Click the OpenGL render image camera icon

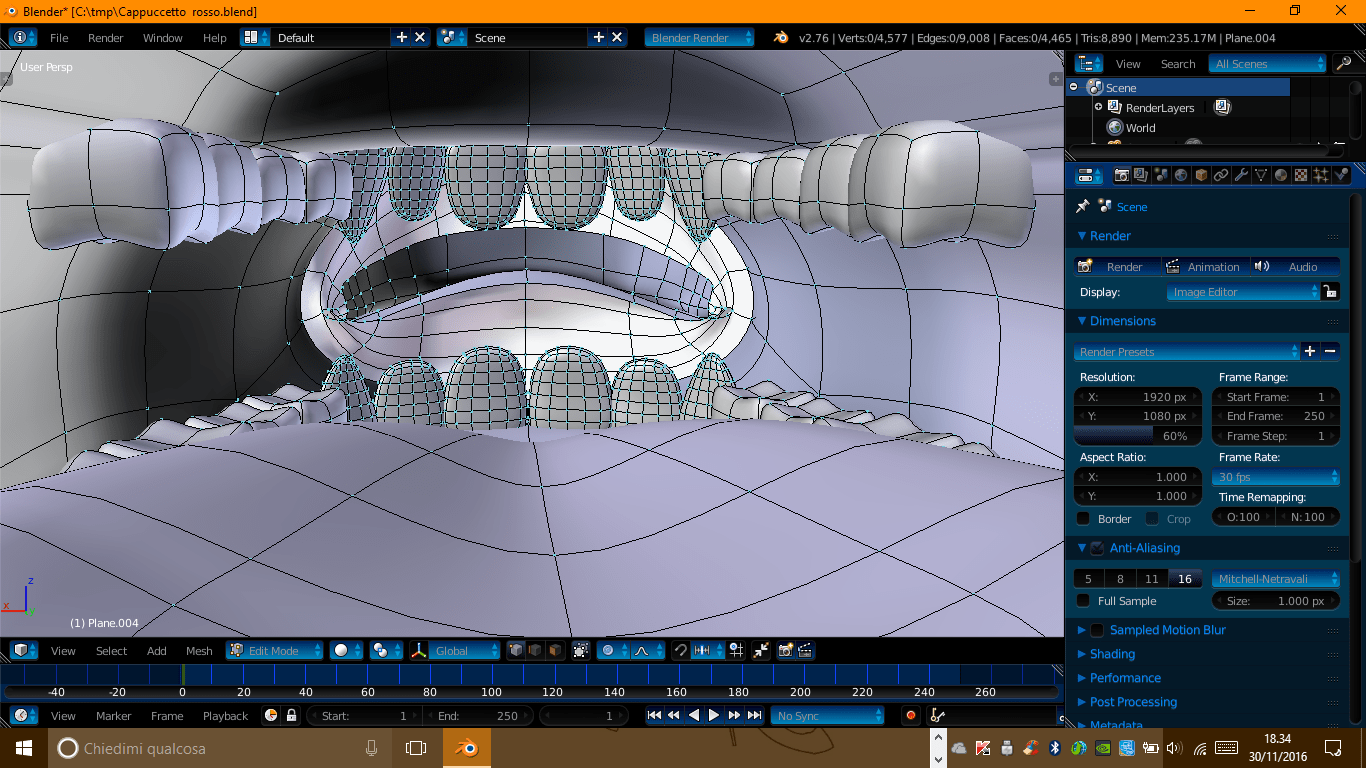pos(786,650)
